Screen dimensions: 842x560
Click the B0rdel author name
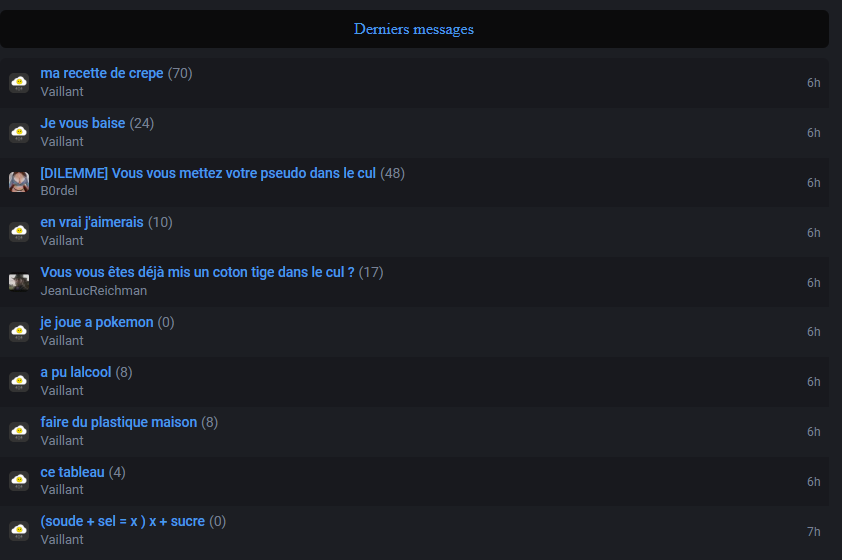[x=59, y=191]
